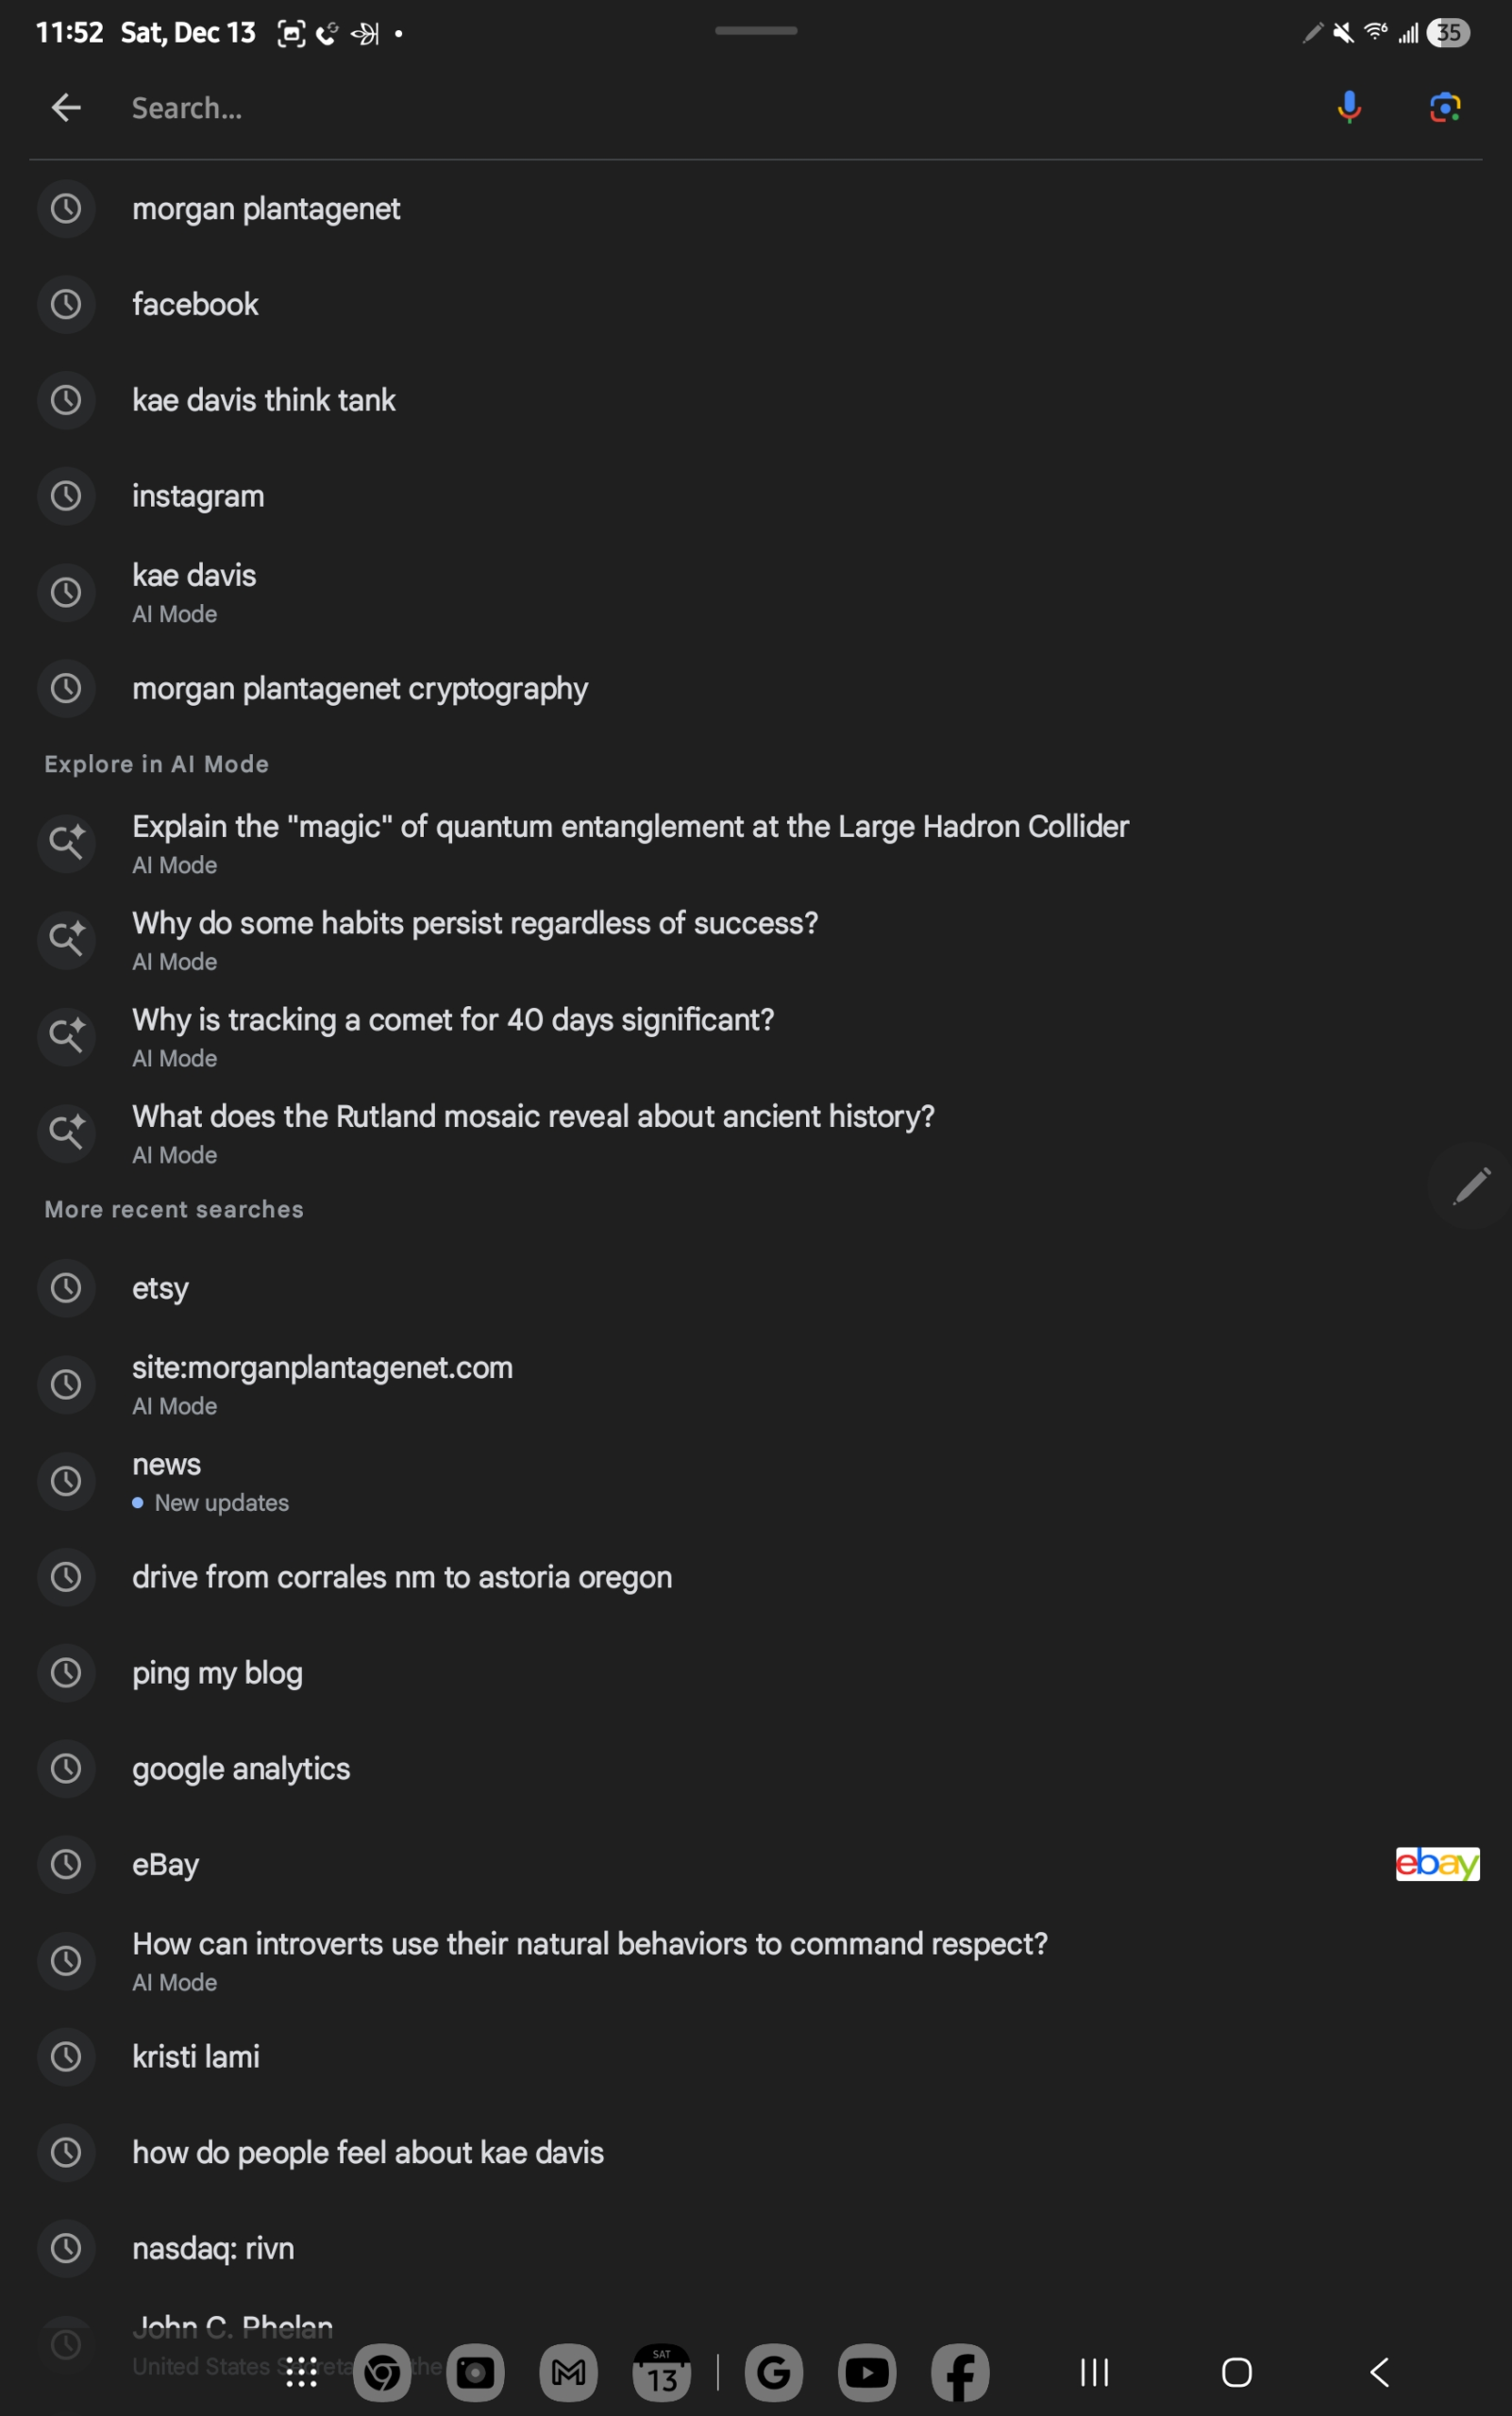Screen dimensions: 1512x2416
Task: Open Chrome from the taskbar
Action: coord(382,2372)
